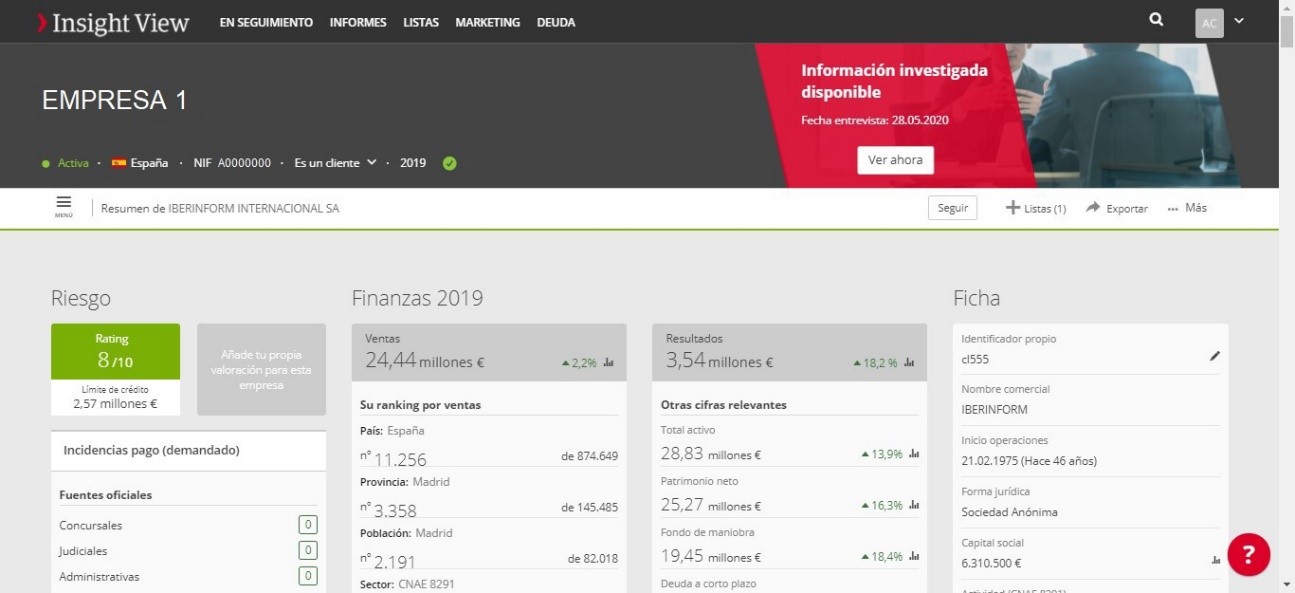Click the identifier value 'cl555'
The width and height of the screenshot is (1295, 593).
tap(975, 359)
